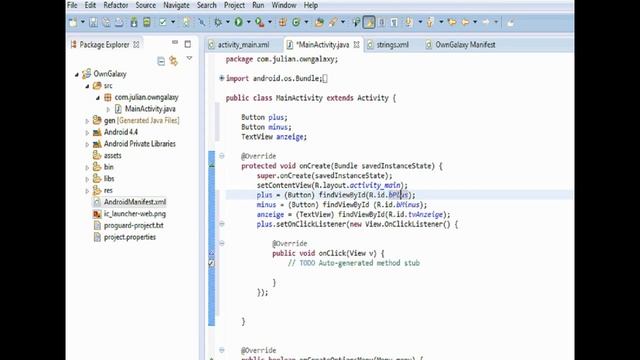The width and height of the screenshot is (640, 360).
Task: Select proguard-project.txt file
Action: tap(133, 225)
